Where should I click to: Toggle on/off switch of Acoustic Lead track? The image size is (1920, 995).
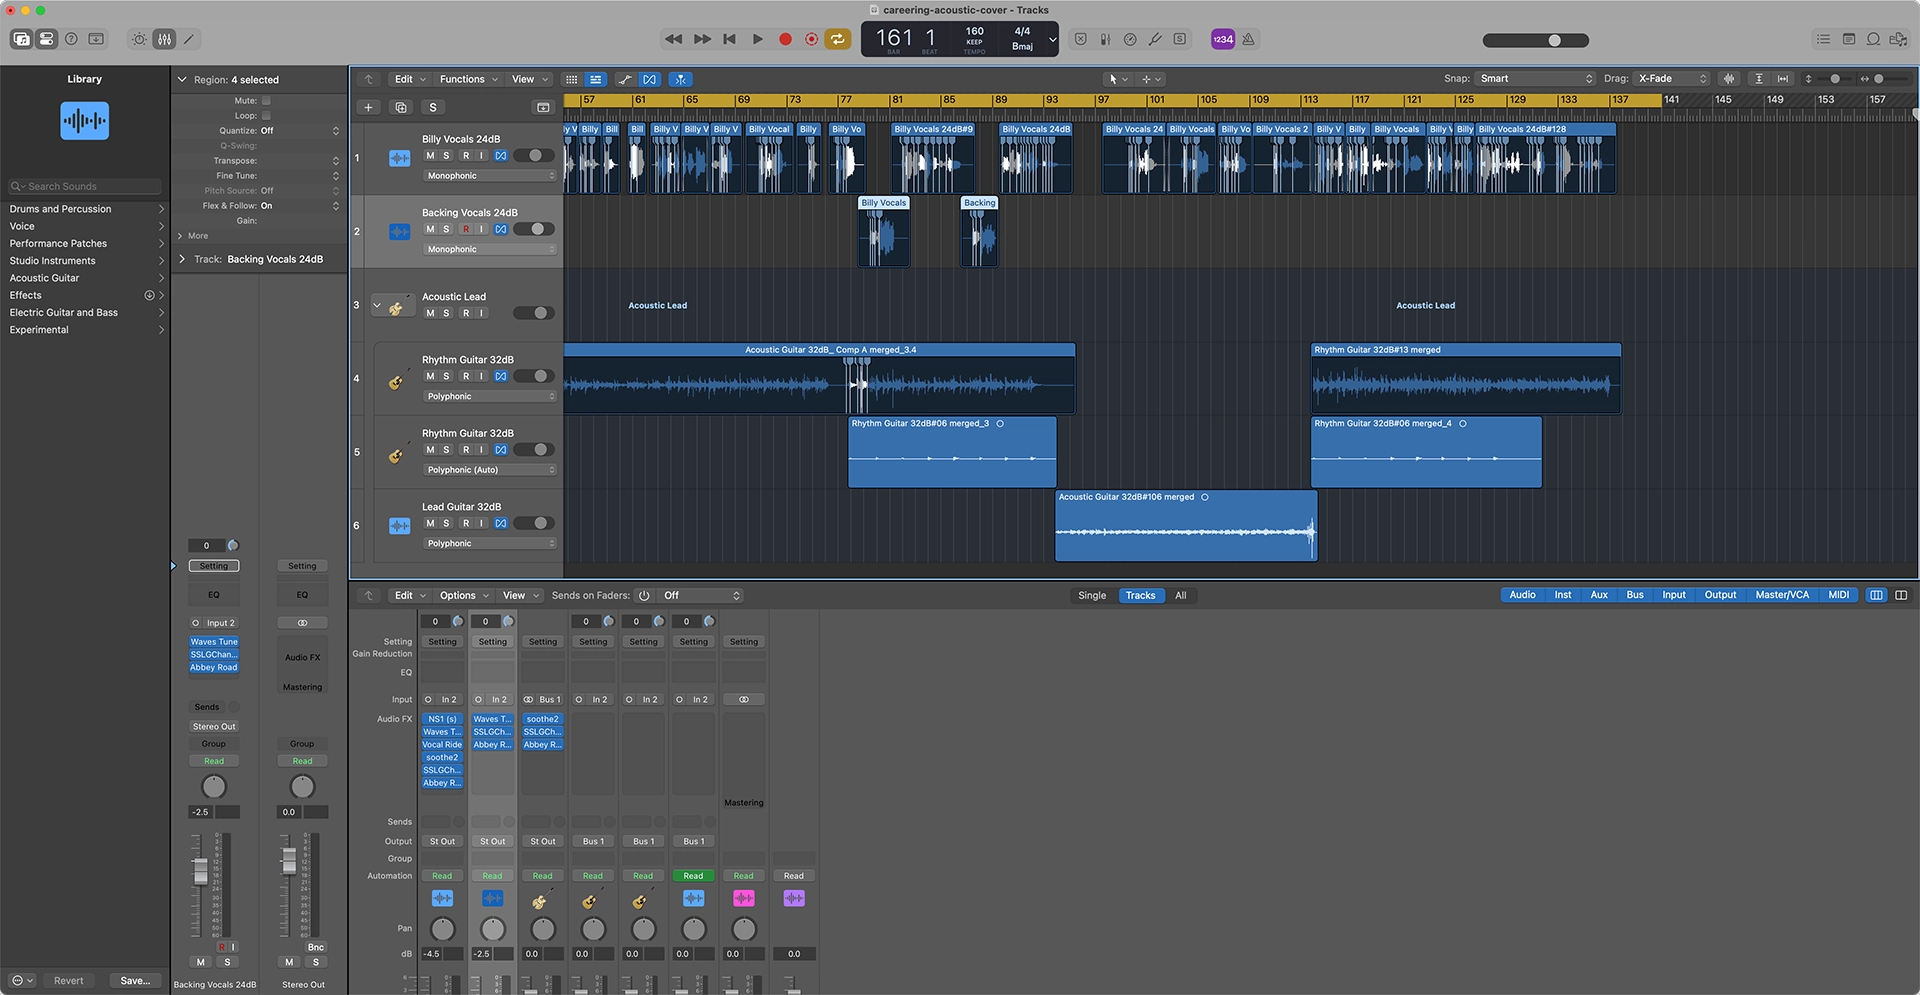coord(534,313)
